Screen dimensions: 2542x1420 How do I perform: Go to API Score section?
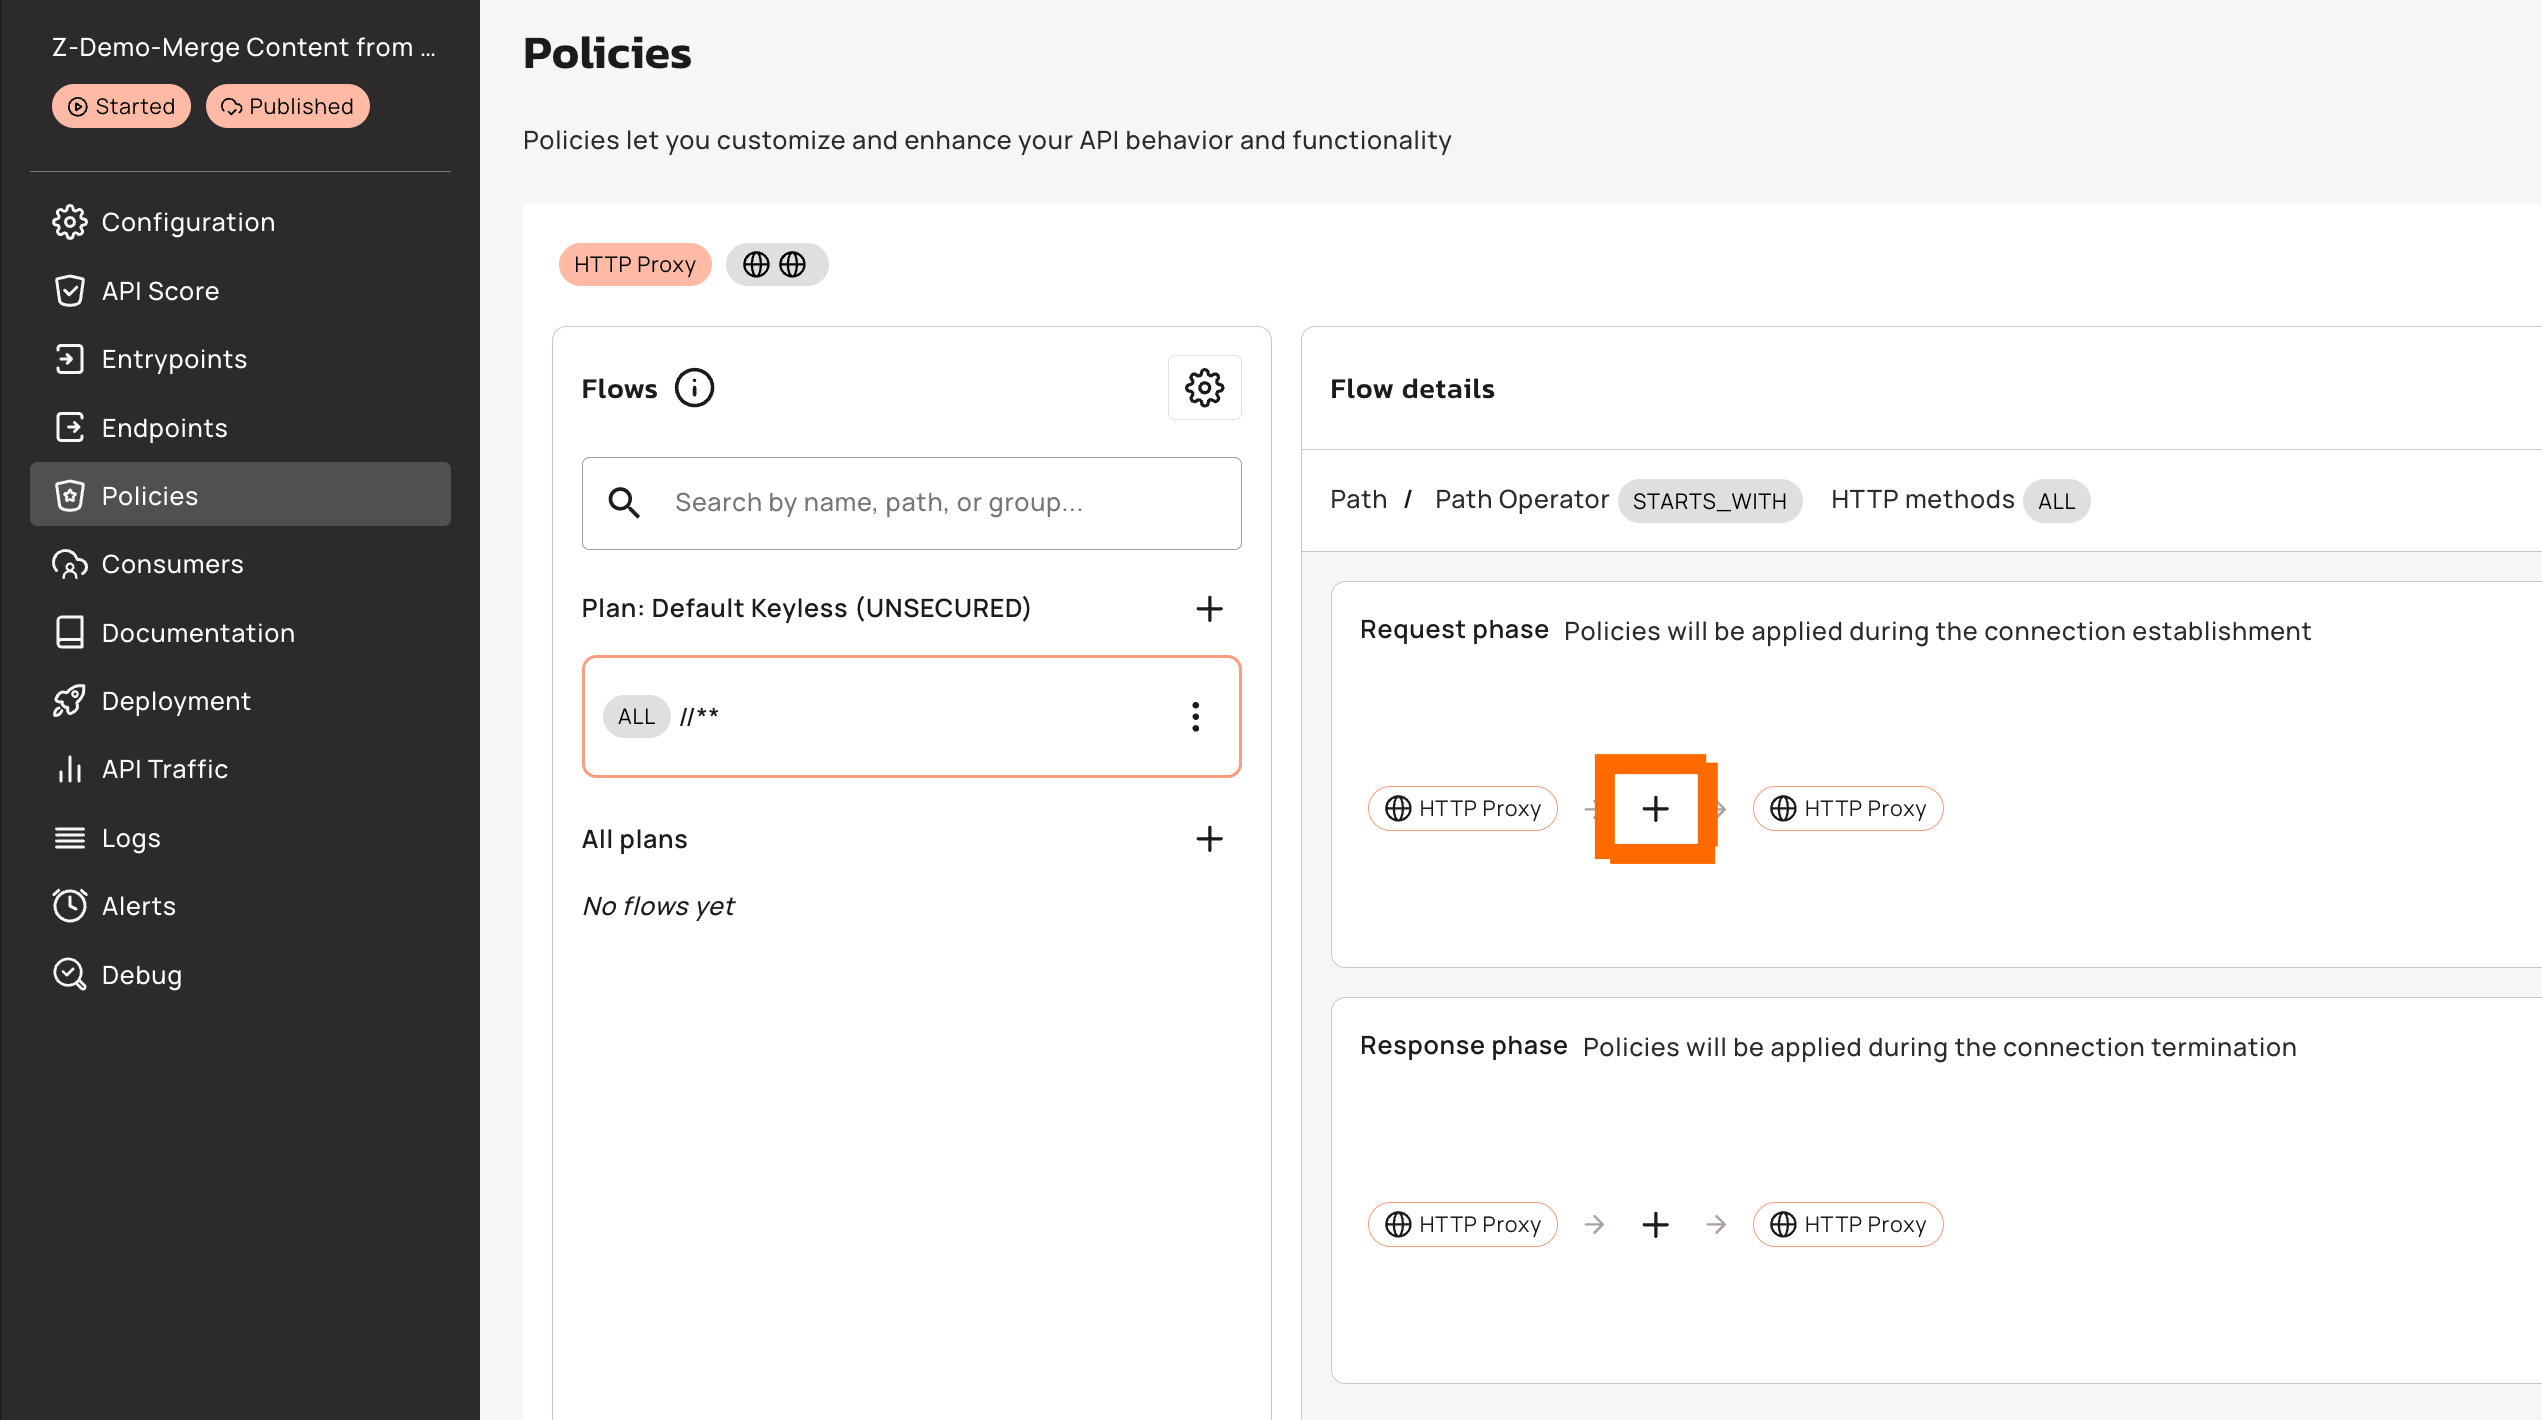point(160,291)
